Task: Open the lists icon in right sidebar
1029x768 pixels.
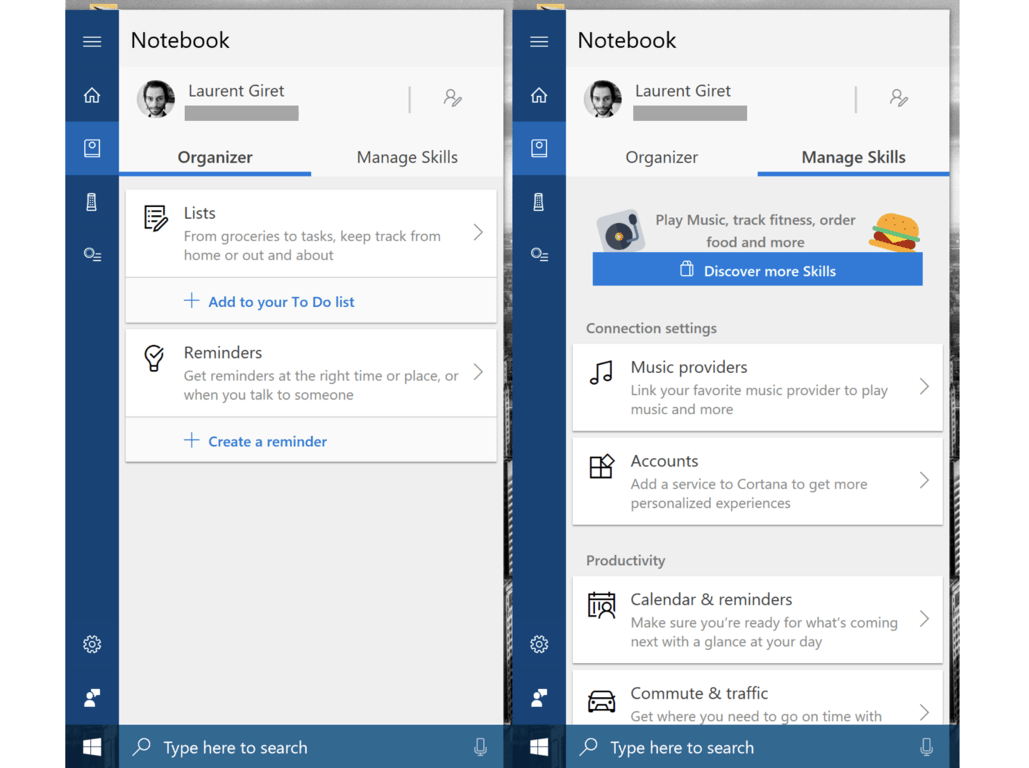Action: click(x=539, y=254)
